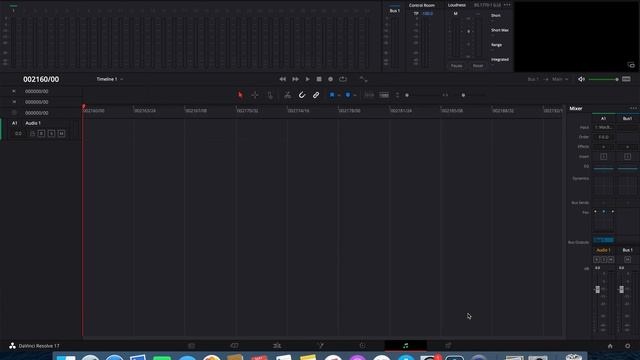Screen dimensions: 640x360
Task: Rewind the transport
Action: 282,79
